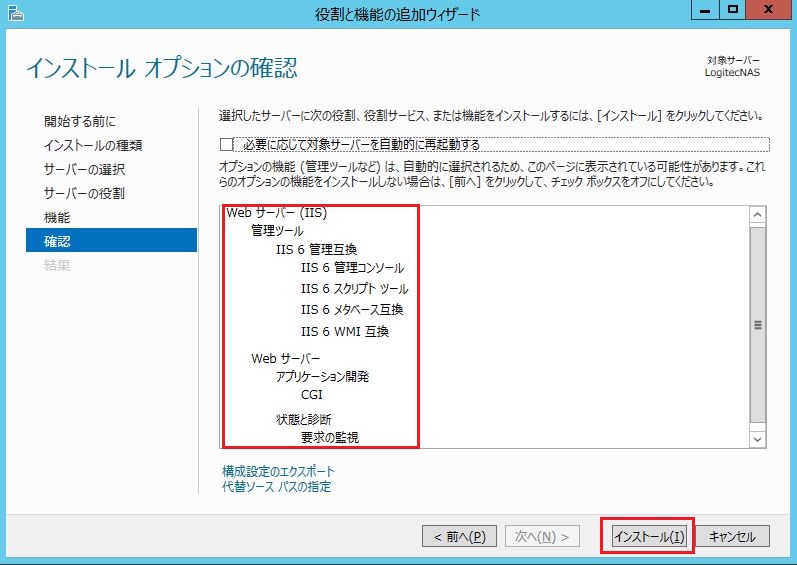Select the サーバーの役割 step

click(84, 193)
